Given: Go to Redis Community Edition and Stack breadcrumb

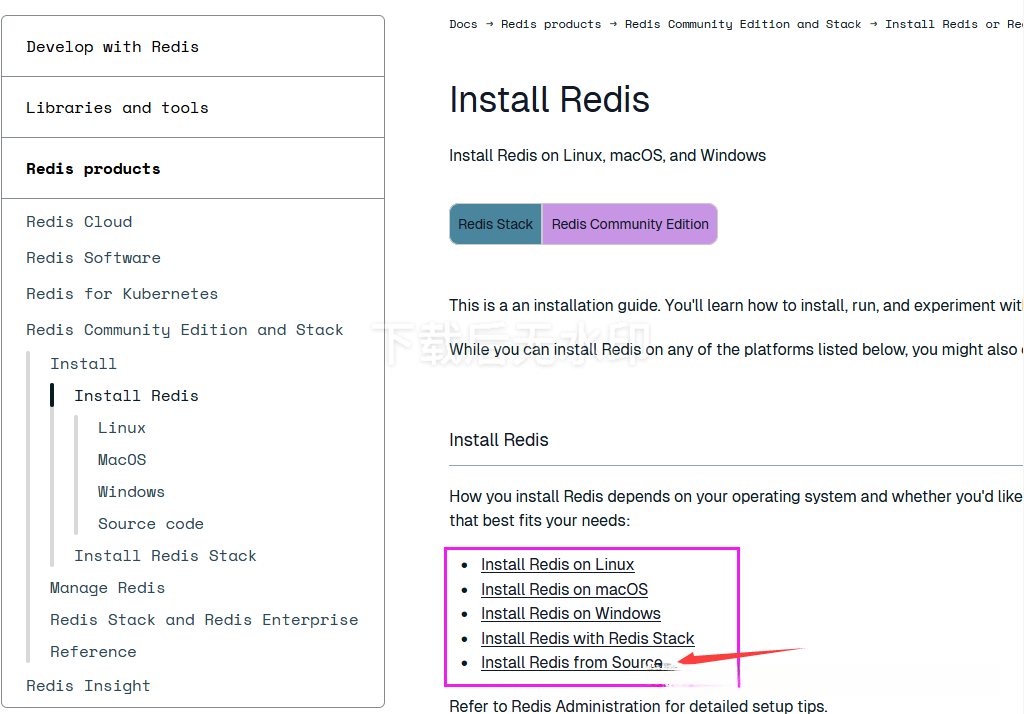Looking at the screenshot, I should click(x=743, y=24).
